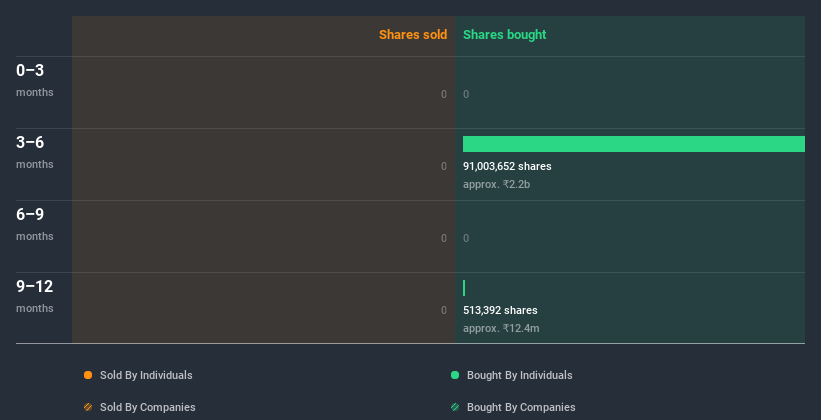Viewport: 821px width, 420px height.
Task: Click shares sold zero in 6–9 months row
Action: click(444, 238)
